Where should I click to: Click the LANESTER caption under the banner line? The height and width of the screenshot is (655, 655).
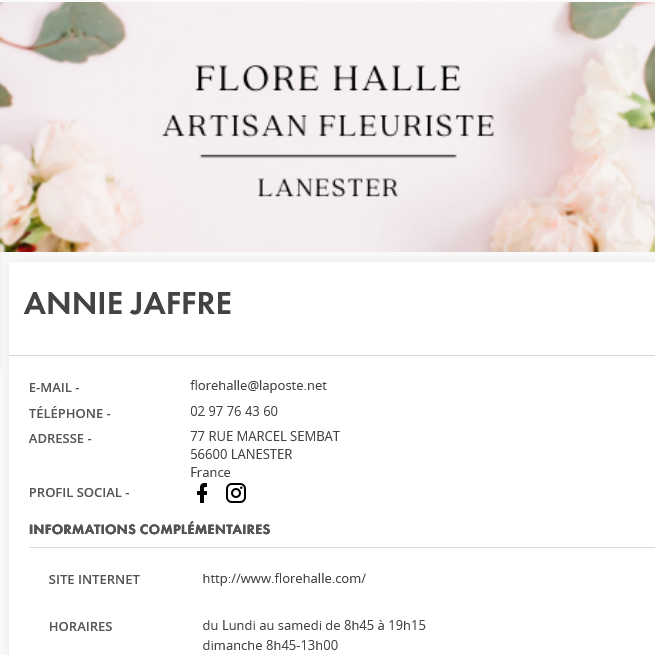328,188
